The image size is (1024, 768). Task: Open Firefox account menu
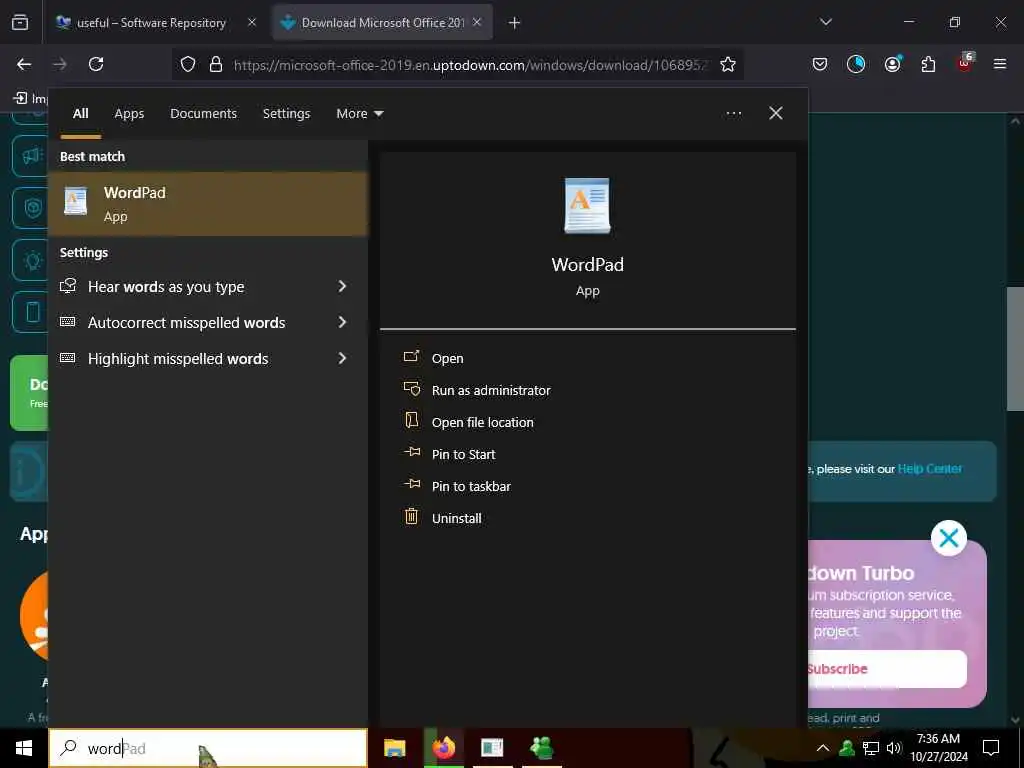[892, 64]
